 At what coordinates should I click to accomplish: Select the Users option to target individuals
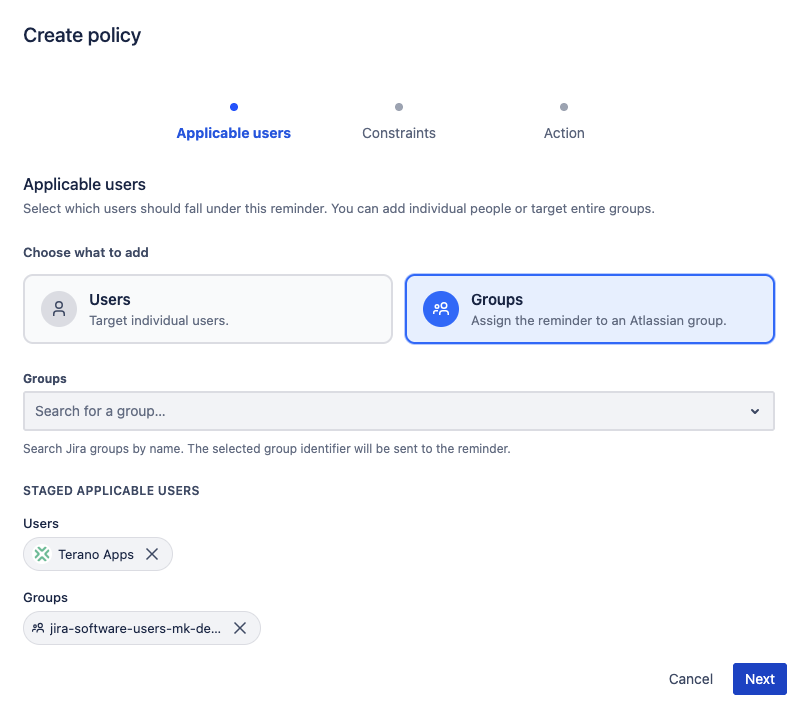pos(207,309)
